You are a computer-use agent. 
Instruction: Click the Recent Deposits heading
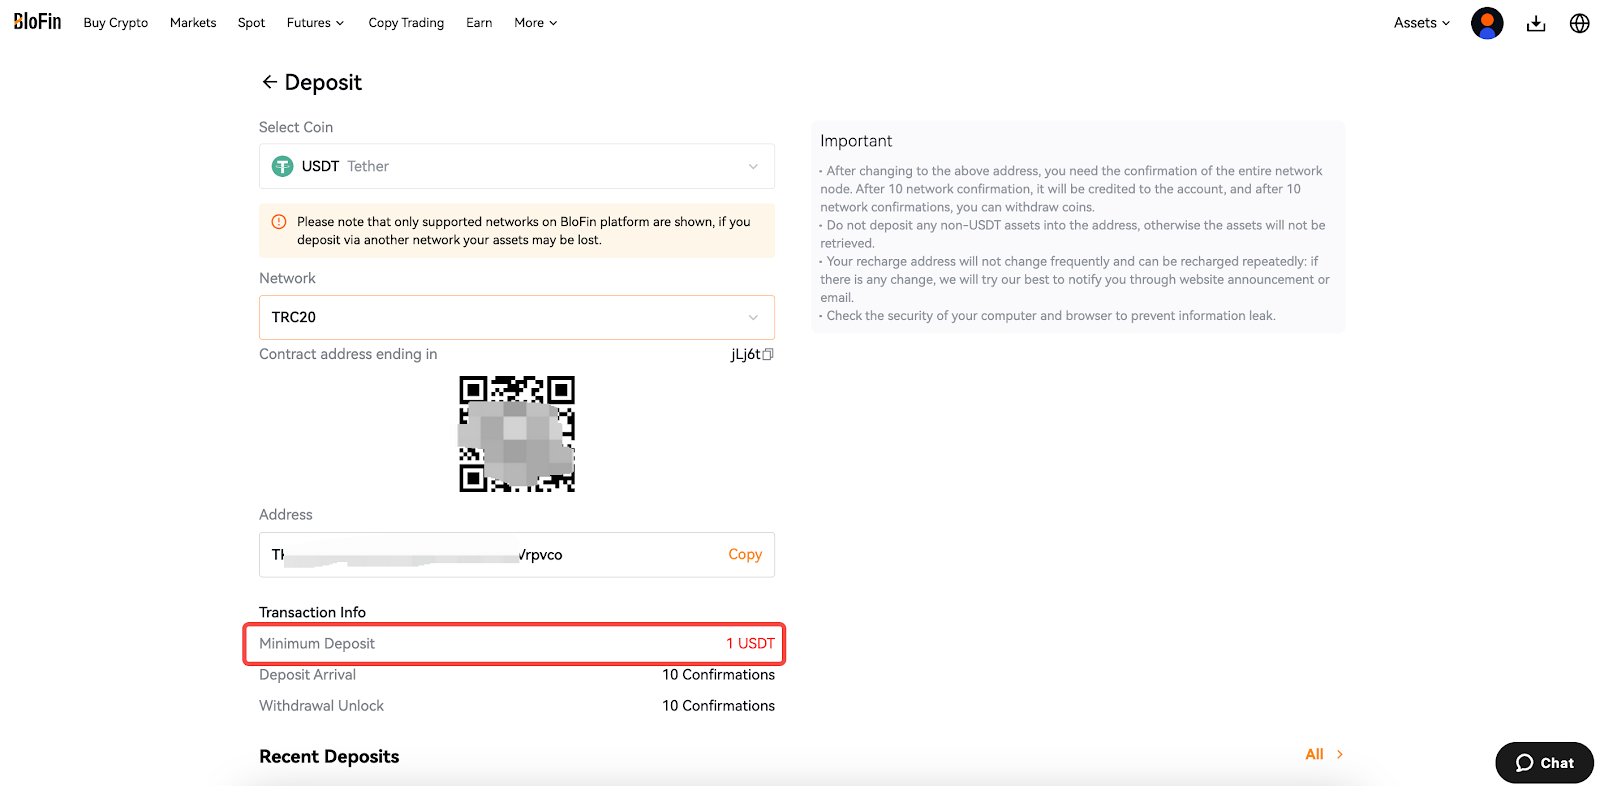click(x=329, y=757)
